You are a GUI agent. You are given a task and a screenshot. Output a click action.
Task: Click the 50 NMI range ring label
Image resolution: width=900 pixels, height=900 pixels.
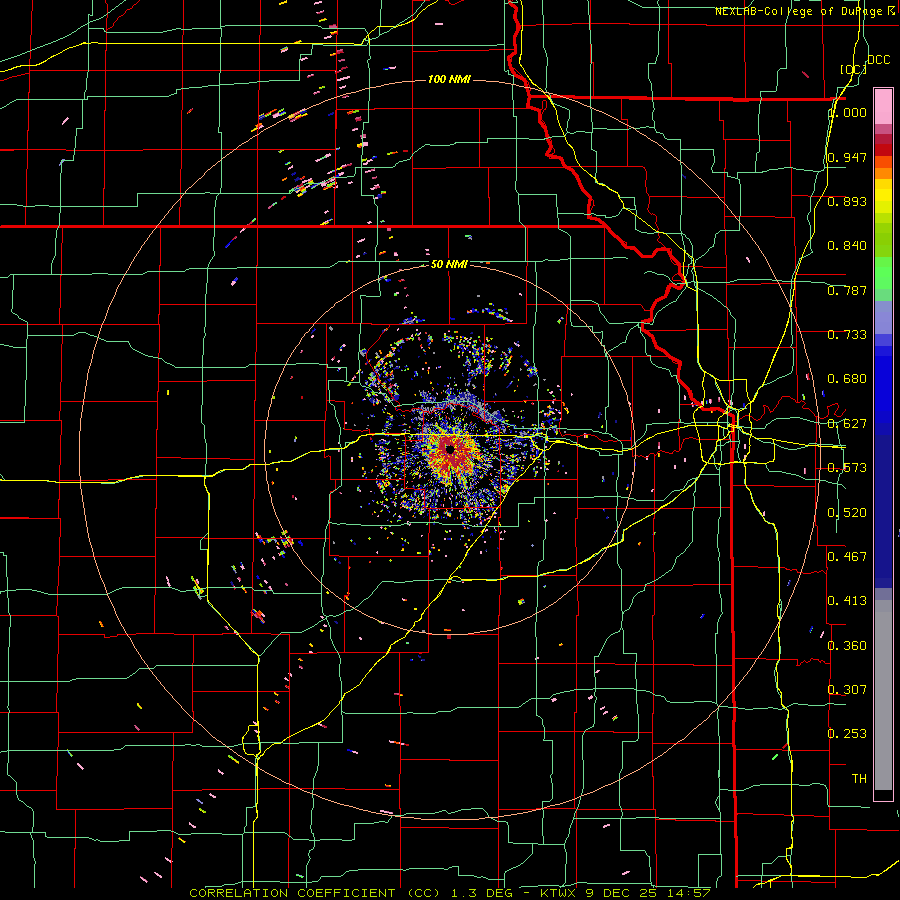pos(449,264)
